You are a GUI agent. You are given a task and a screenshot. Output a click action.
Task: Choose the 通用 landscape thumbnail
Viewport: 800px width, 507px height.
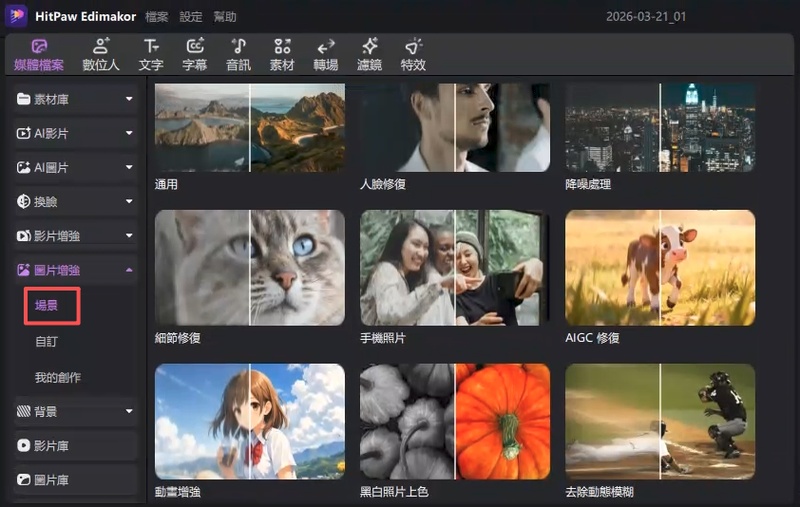[249, 128]
